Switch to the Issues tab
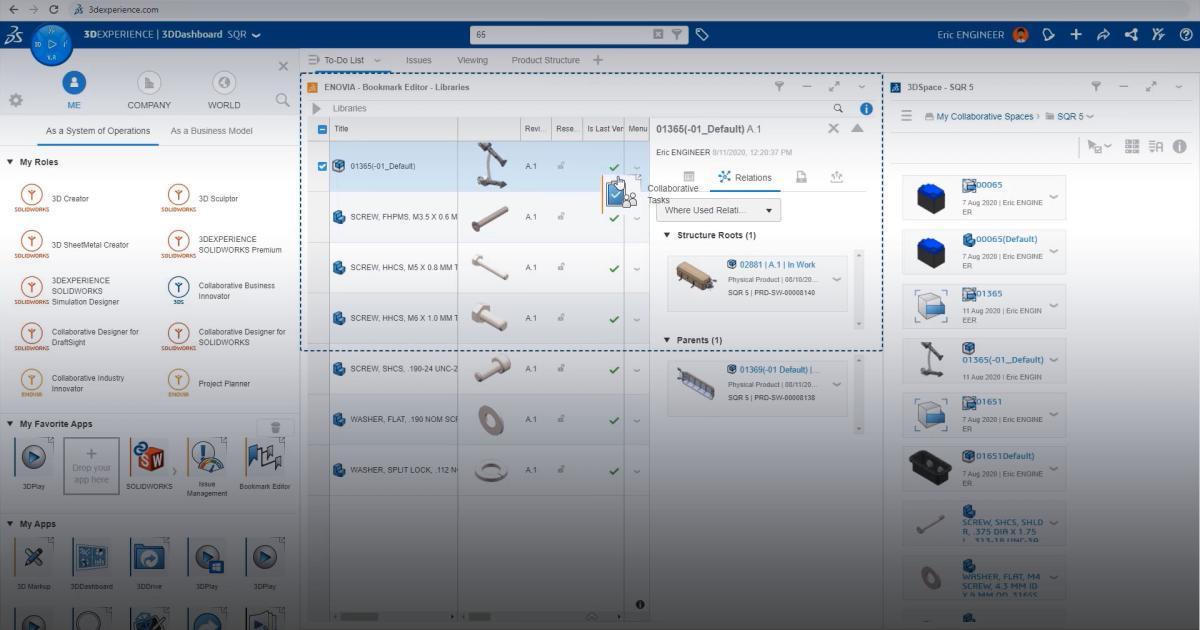Screen dimensions: 1200x630 [x=418, y=60]
